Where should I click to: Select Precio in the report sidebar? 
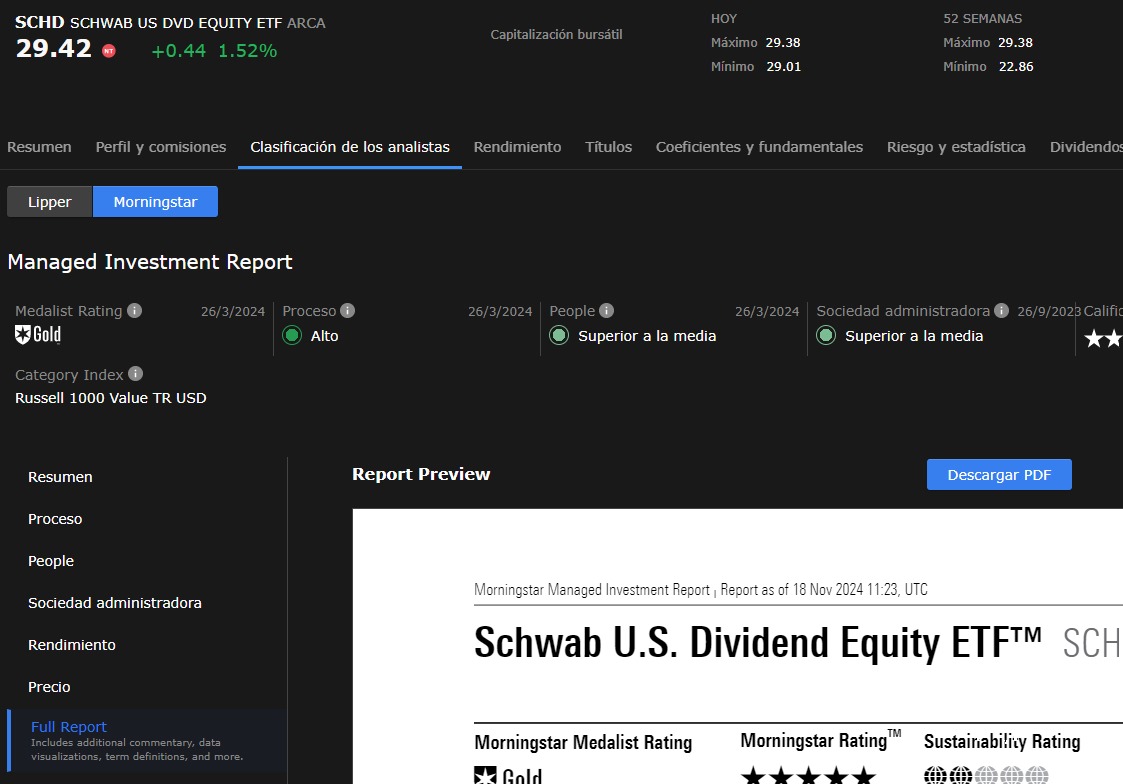[x=49, y=687]
